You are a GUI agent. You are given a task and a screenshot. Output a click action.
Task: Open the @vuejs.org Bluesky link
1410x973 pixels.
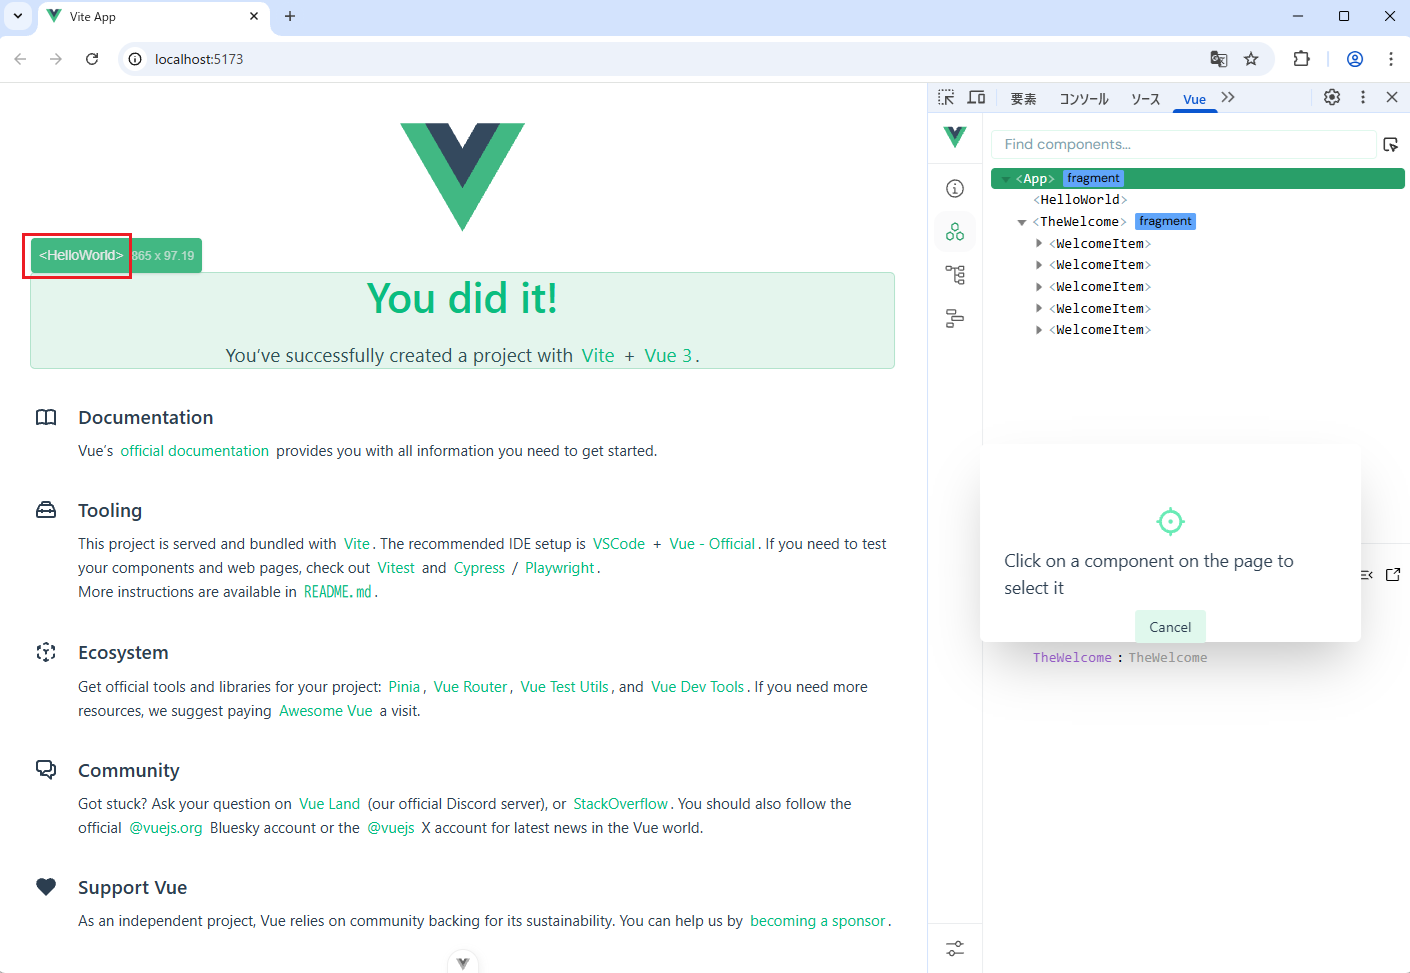point(166,828)
